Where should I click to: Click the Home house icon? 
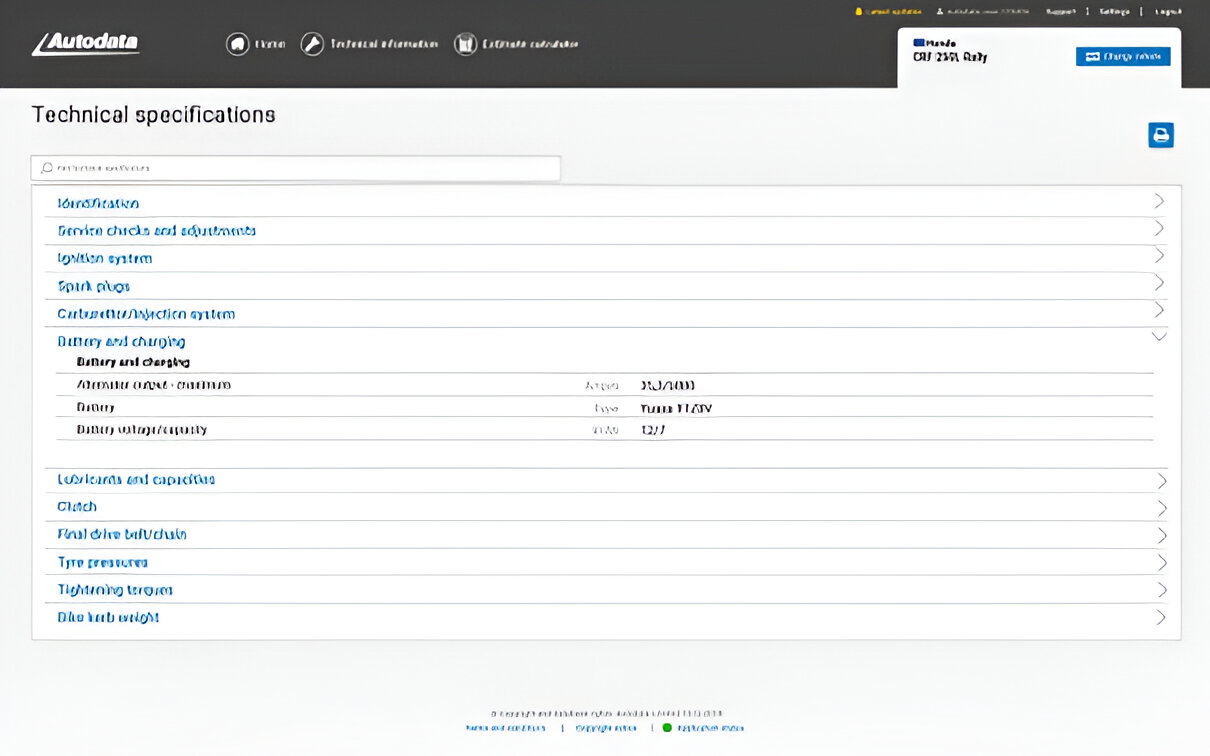(x=237, y=44)
